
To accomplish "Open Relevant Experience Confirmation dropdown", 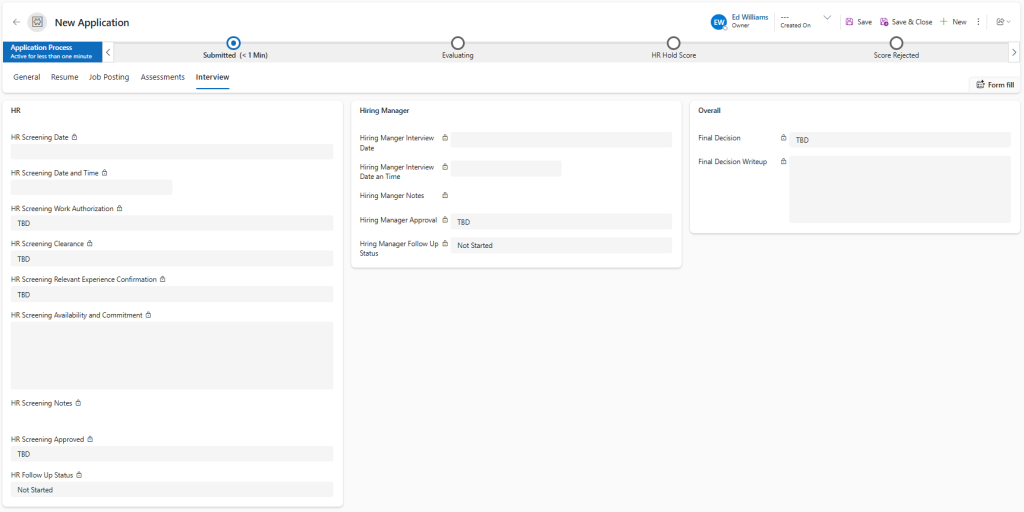I will [x=172, y=294].
